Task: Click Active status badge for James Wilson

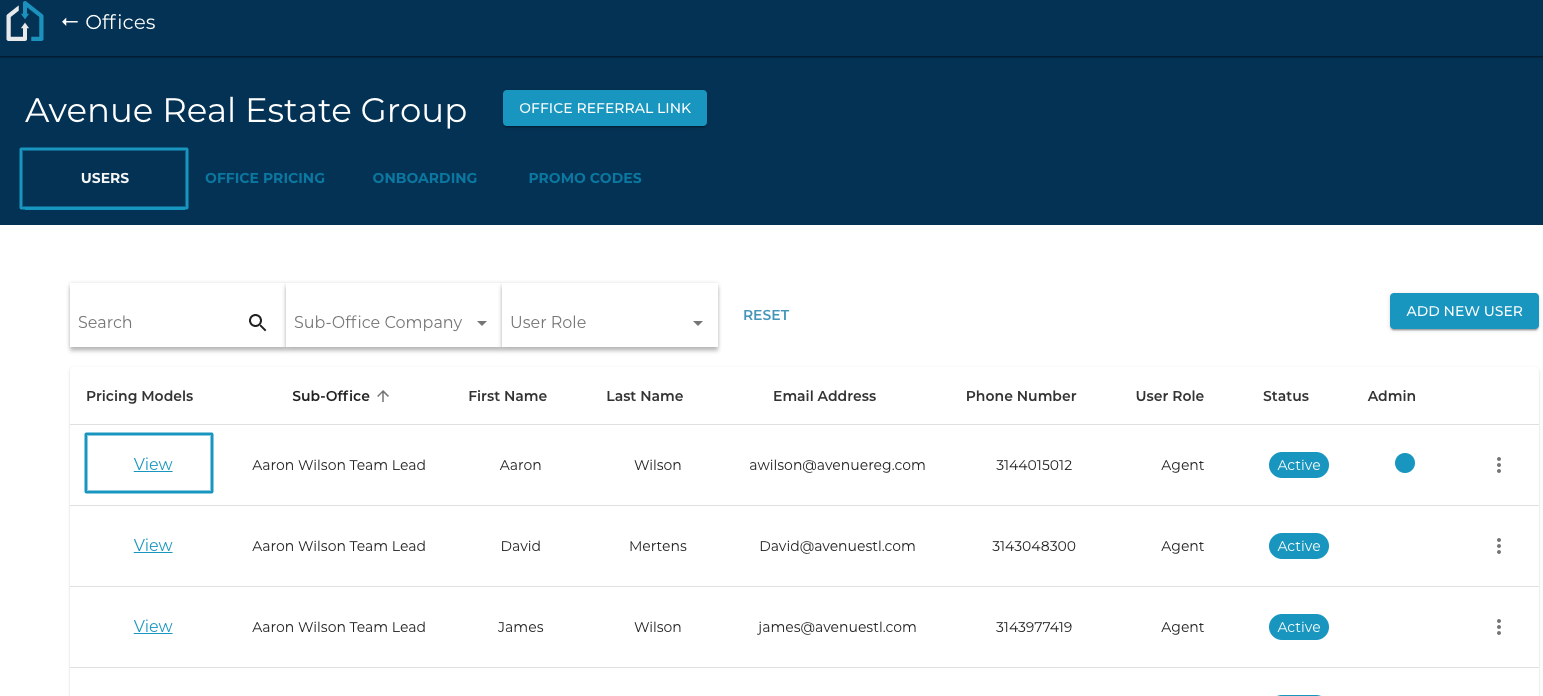Action: click(x=1298, y=627)
